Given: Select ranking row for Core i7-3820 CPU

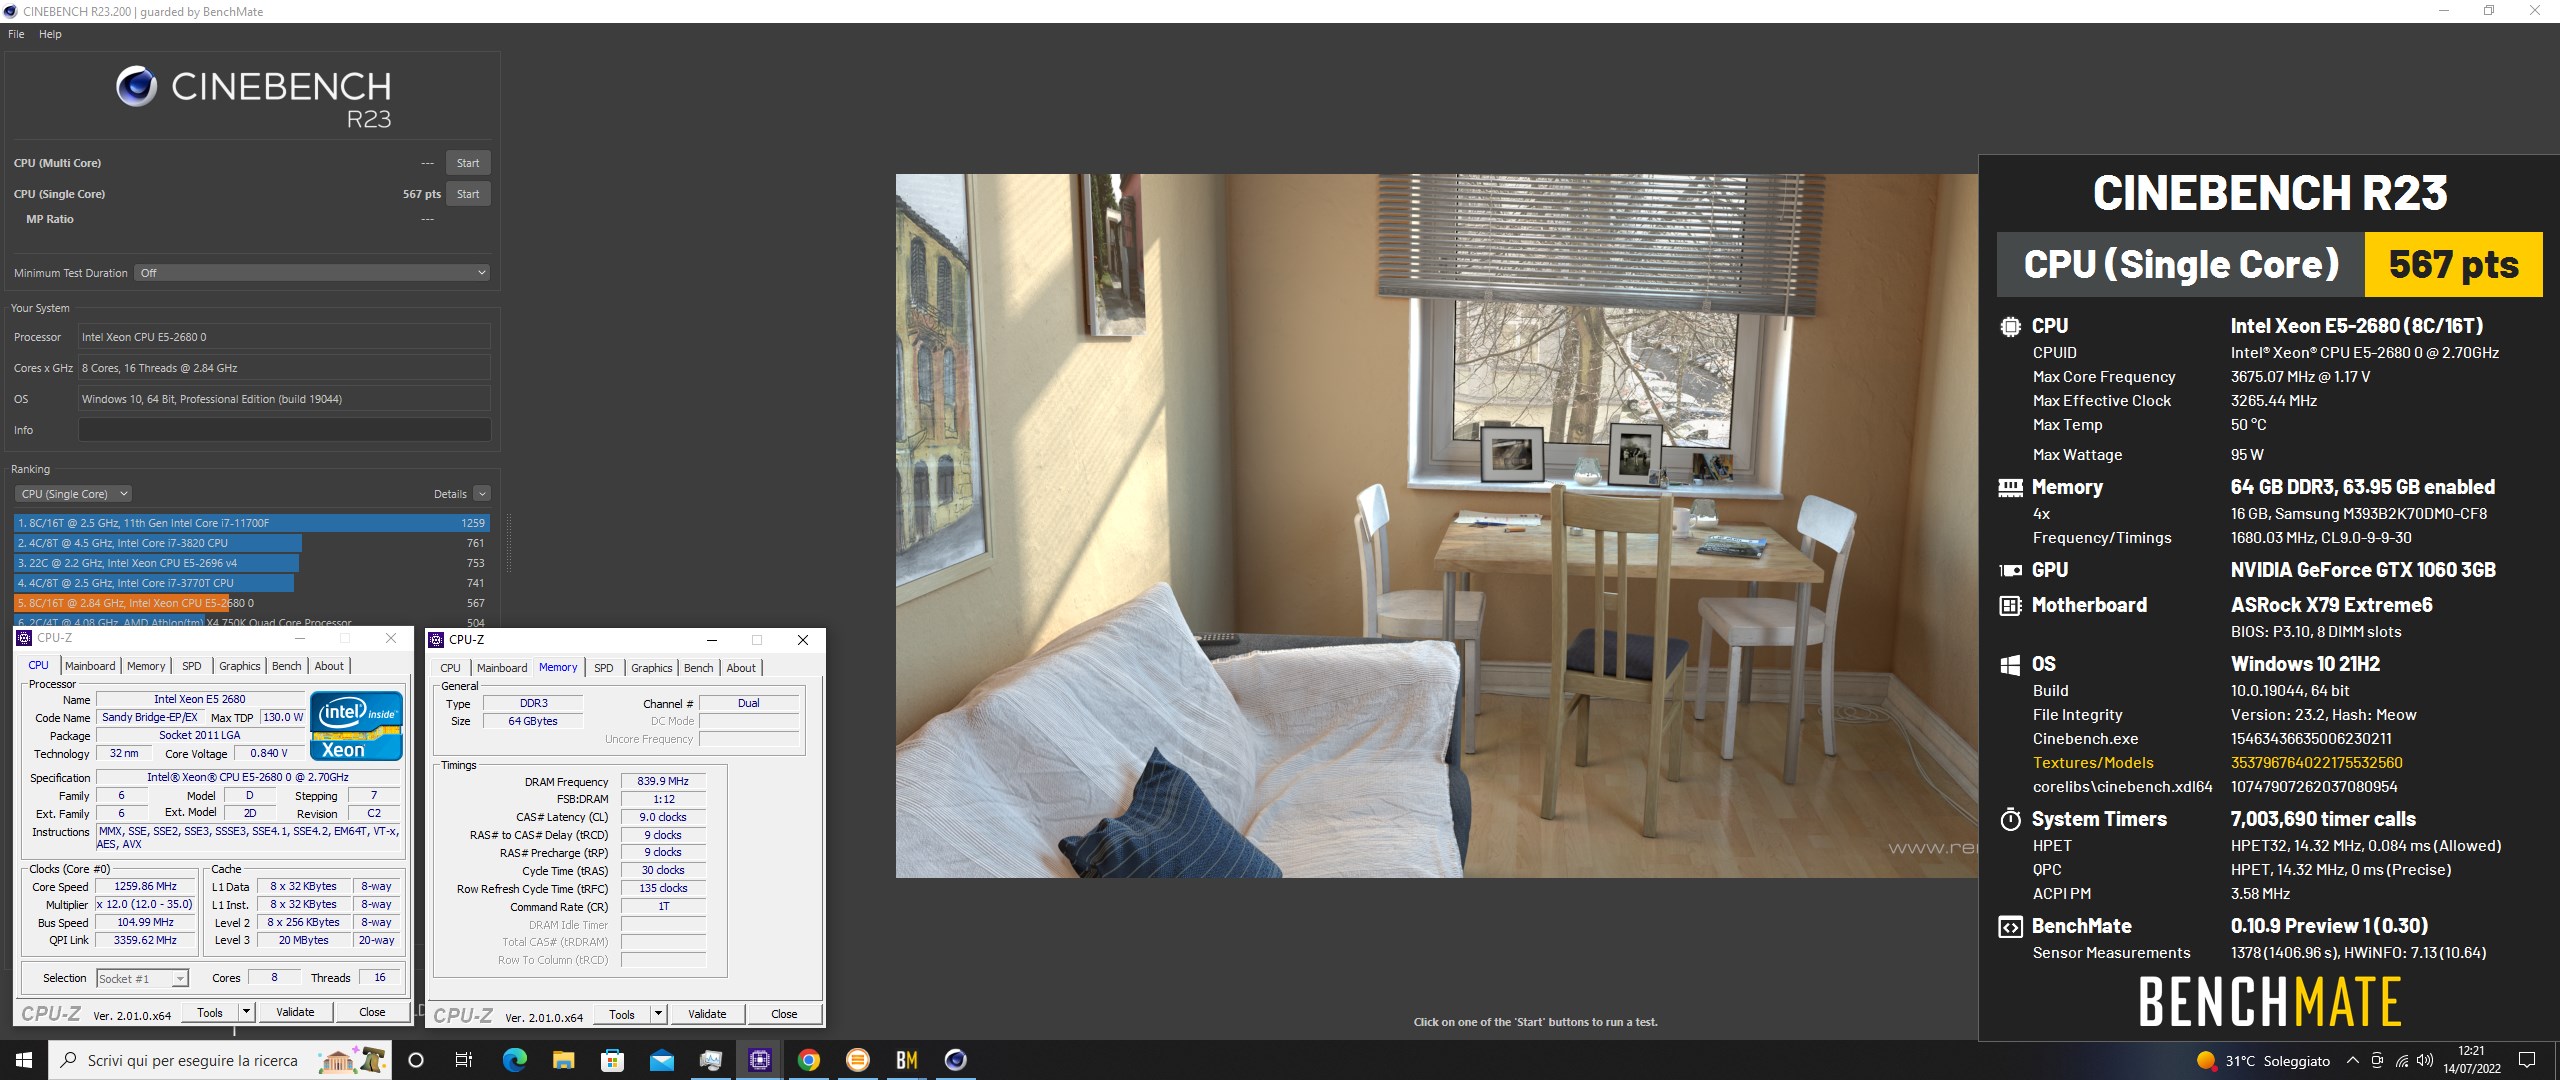Looking at the screenshot, I should tap(252, 543).
